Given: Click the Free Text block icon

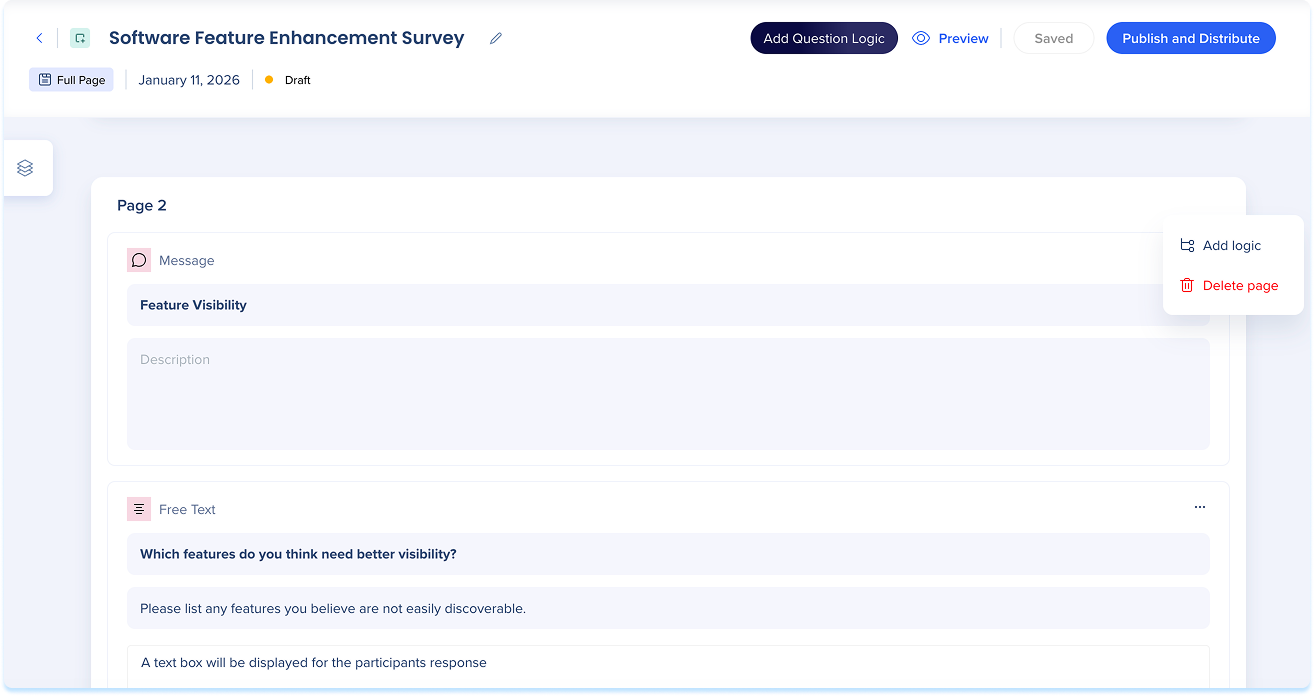Looking at the screenshot, I should click(139, 509).
